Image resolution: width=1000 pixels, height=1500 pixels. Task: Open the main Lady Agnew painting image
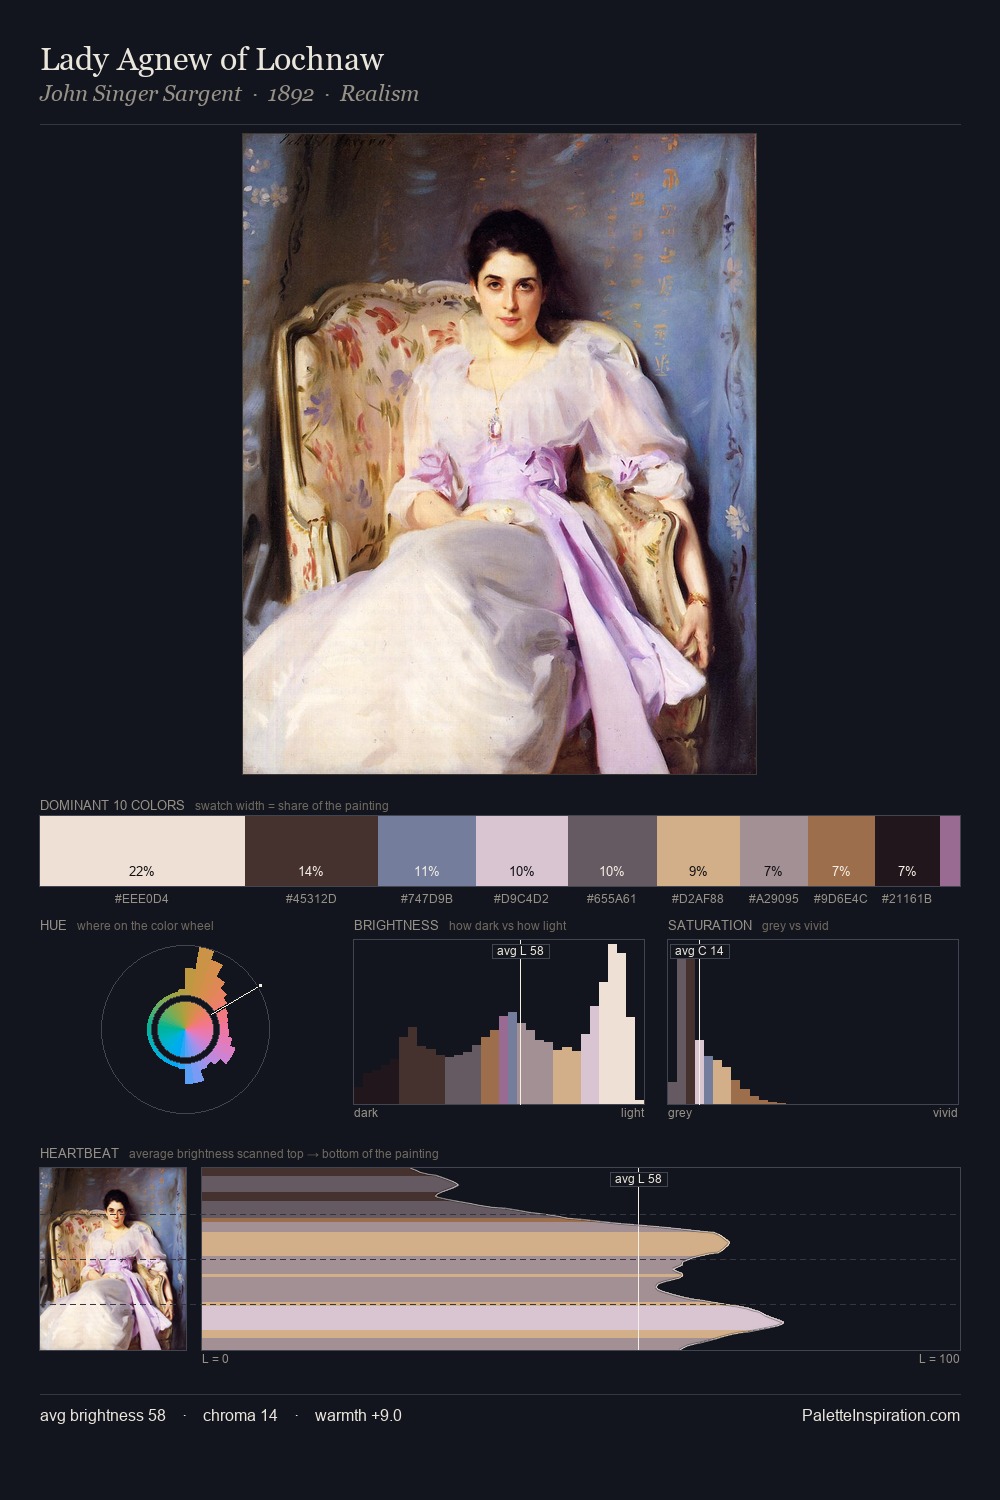coord(499,454)
